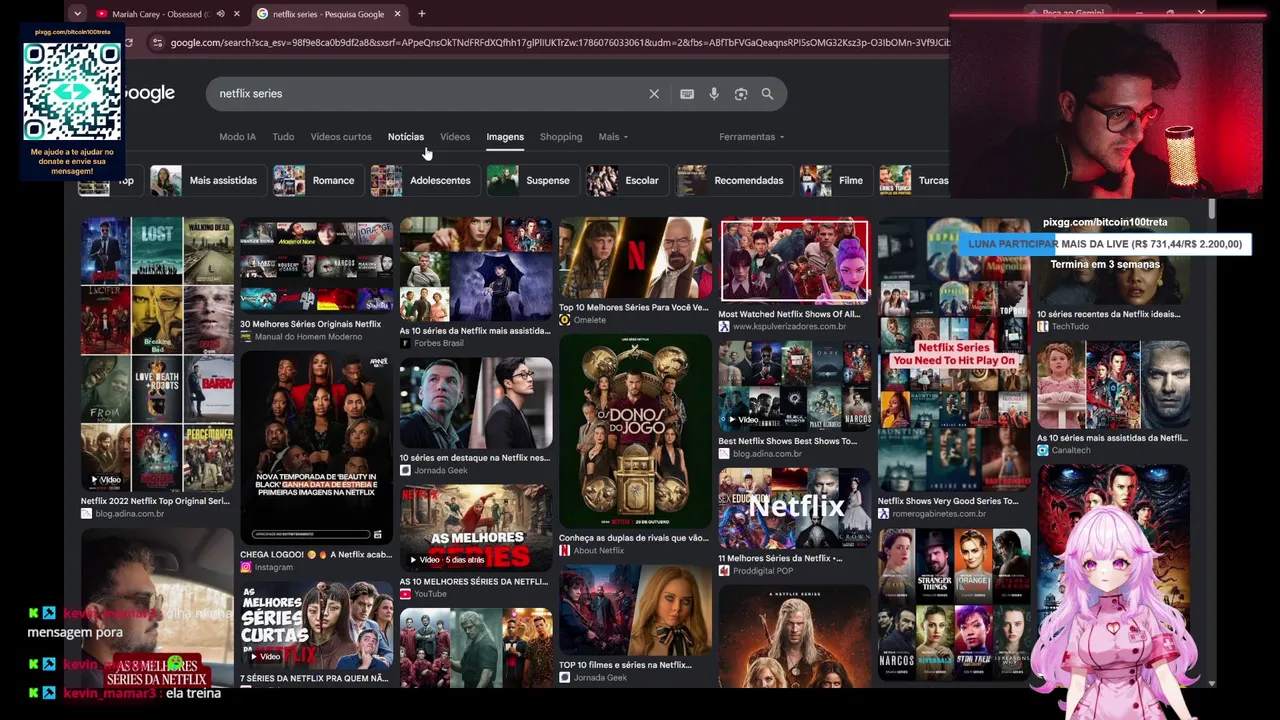Click the YouTube source favicon
Viewport: 1280px width, 720px height.
point(405,594)
